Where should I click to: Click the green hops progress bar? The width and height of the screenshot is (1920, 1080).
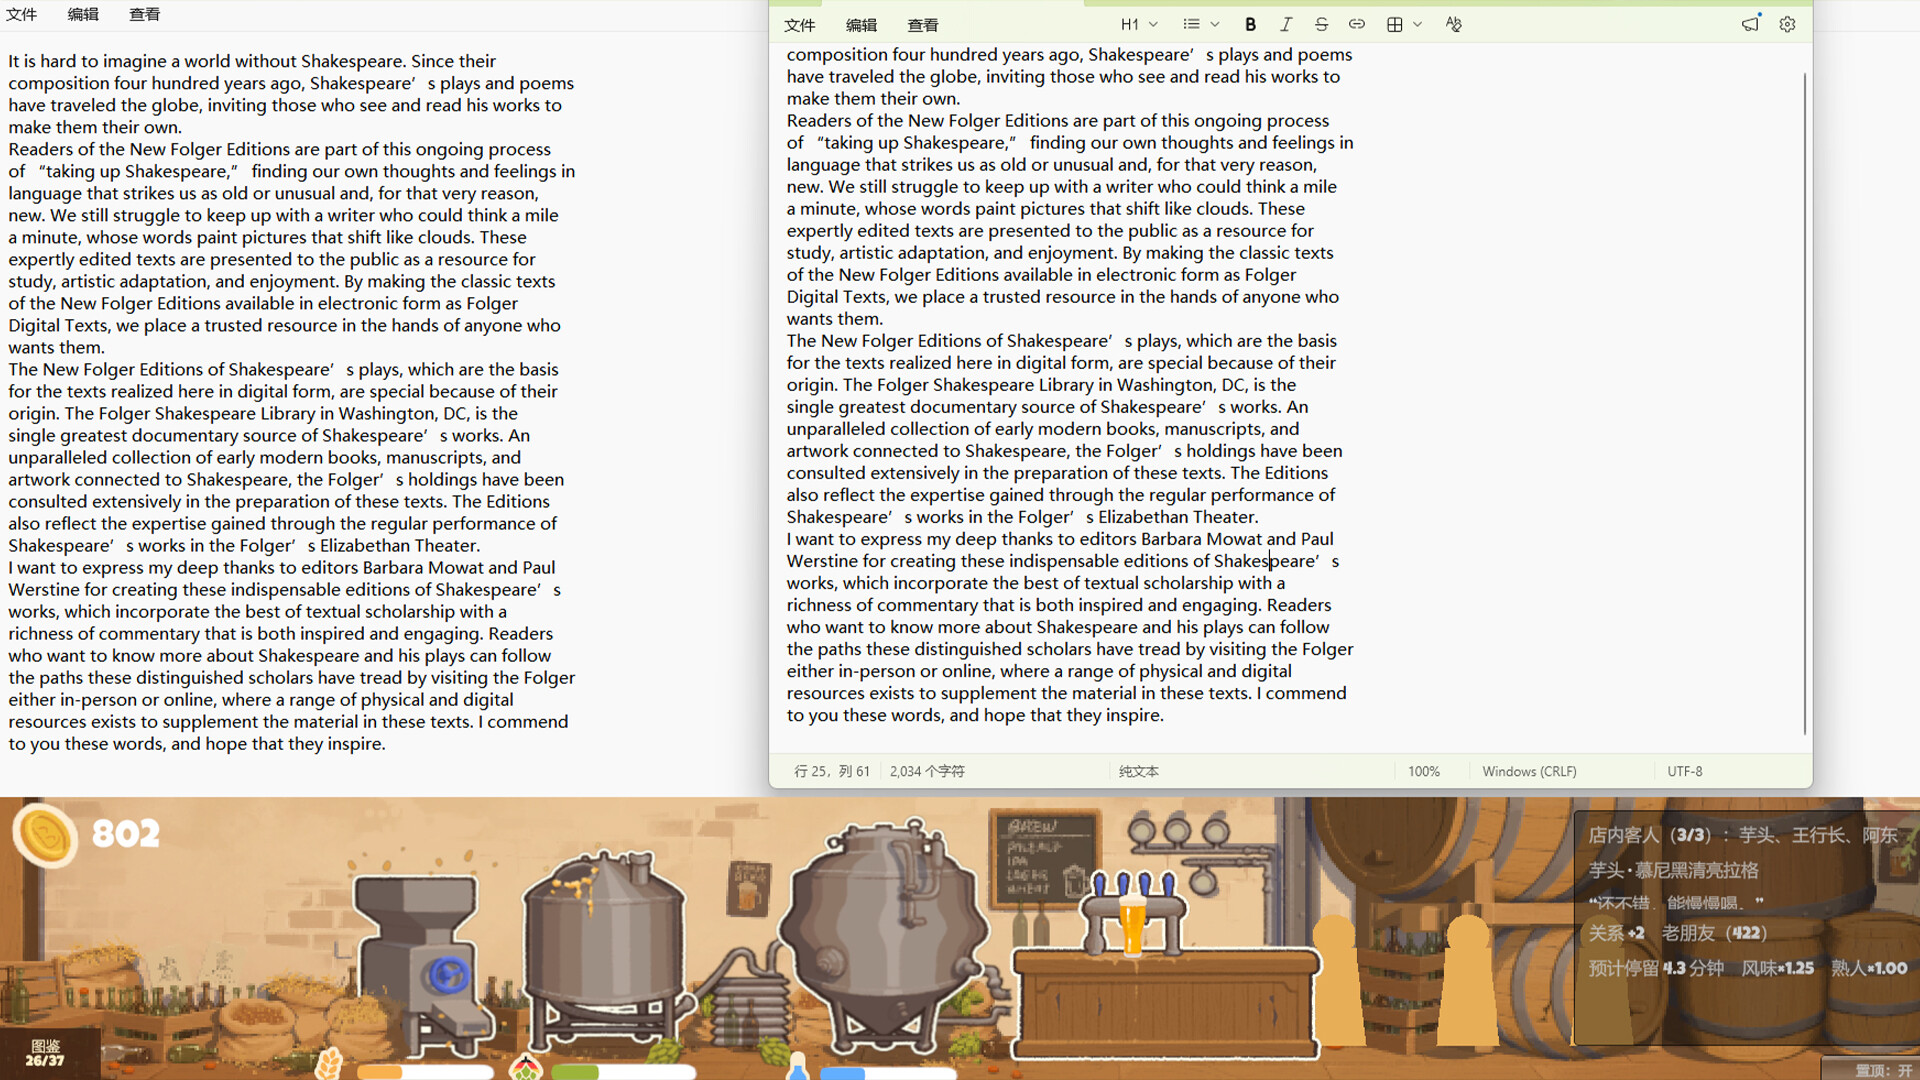[623, 1072]
